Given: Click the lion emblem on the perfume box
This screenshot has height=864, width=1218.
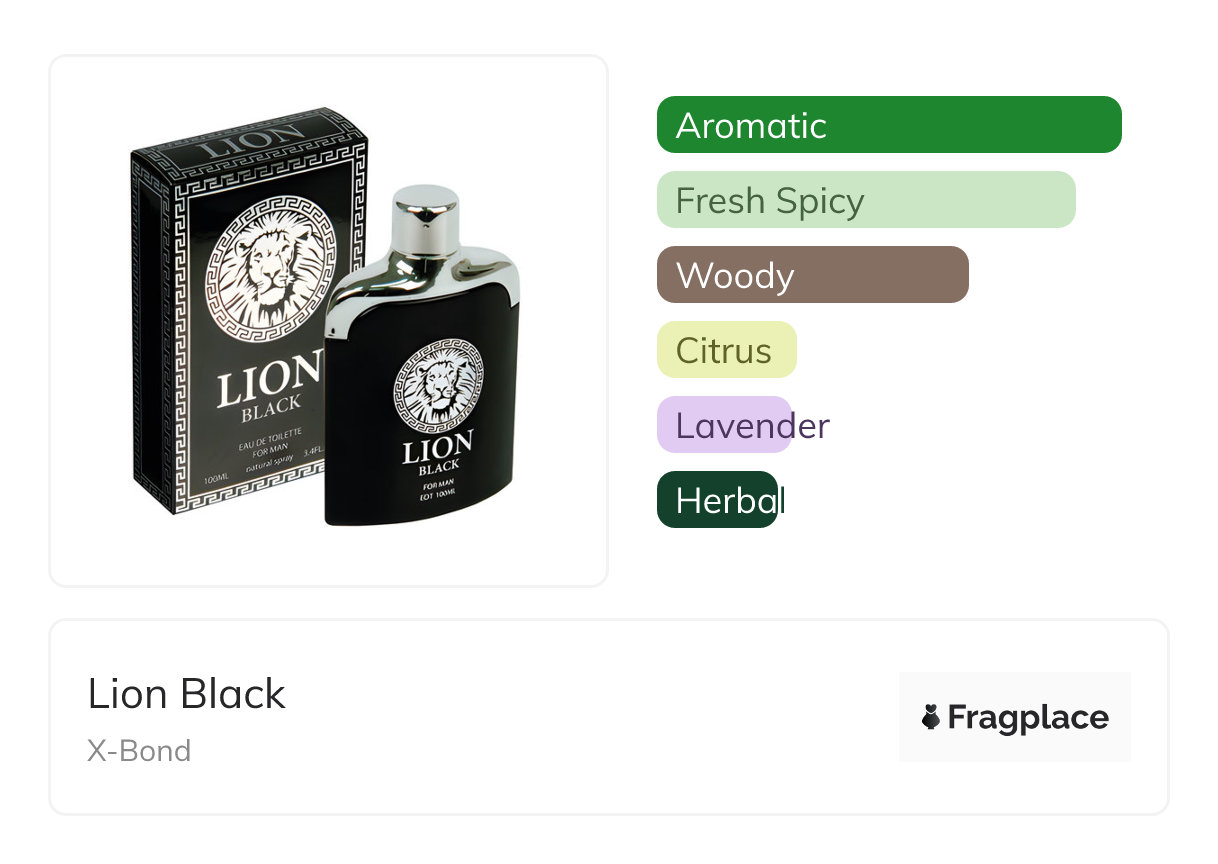Looking at the screenshot, I should click(265, 263).
